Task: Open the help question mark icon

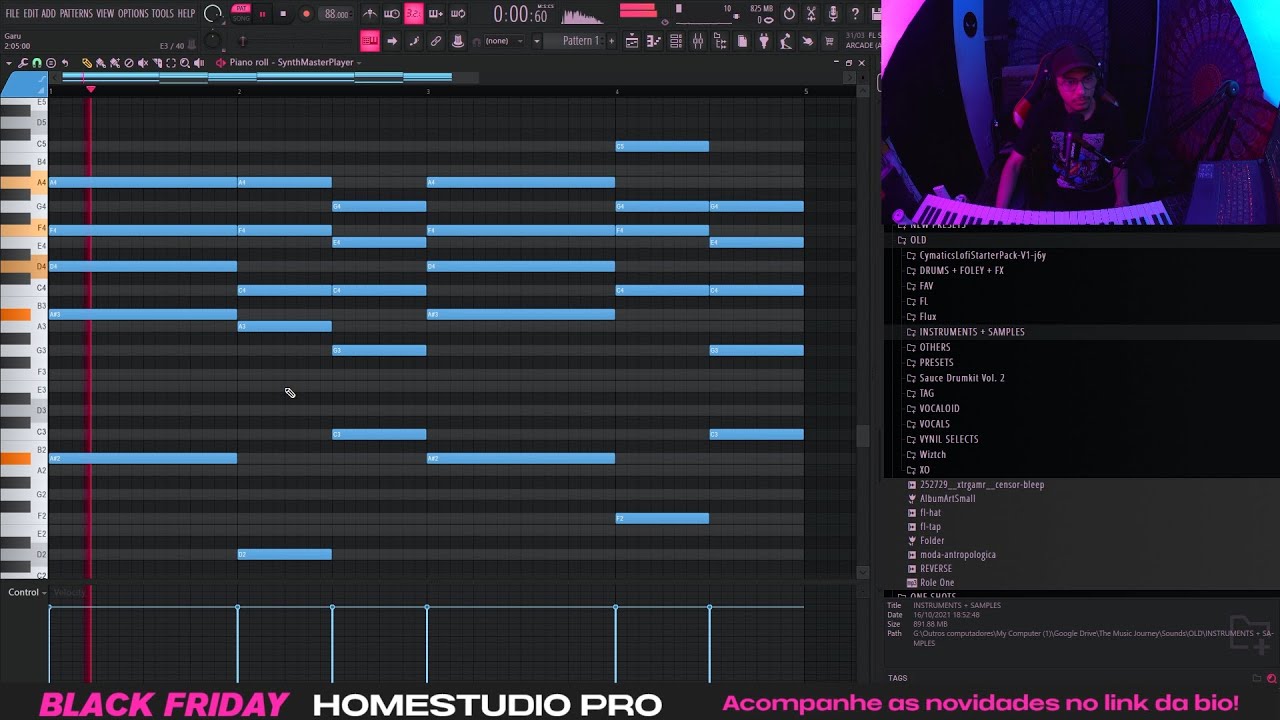Action: (x=855, y=14)
